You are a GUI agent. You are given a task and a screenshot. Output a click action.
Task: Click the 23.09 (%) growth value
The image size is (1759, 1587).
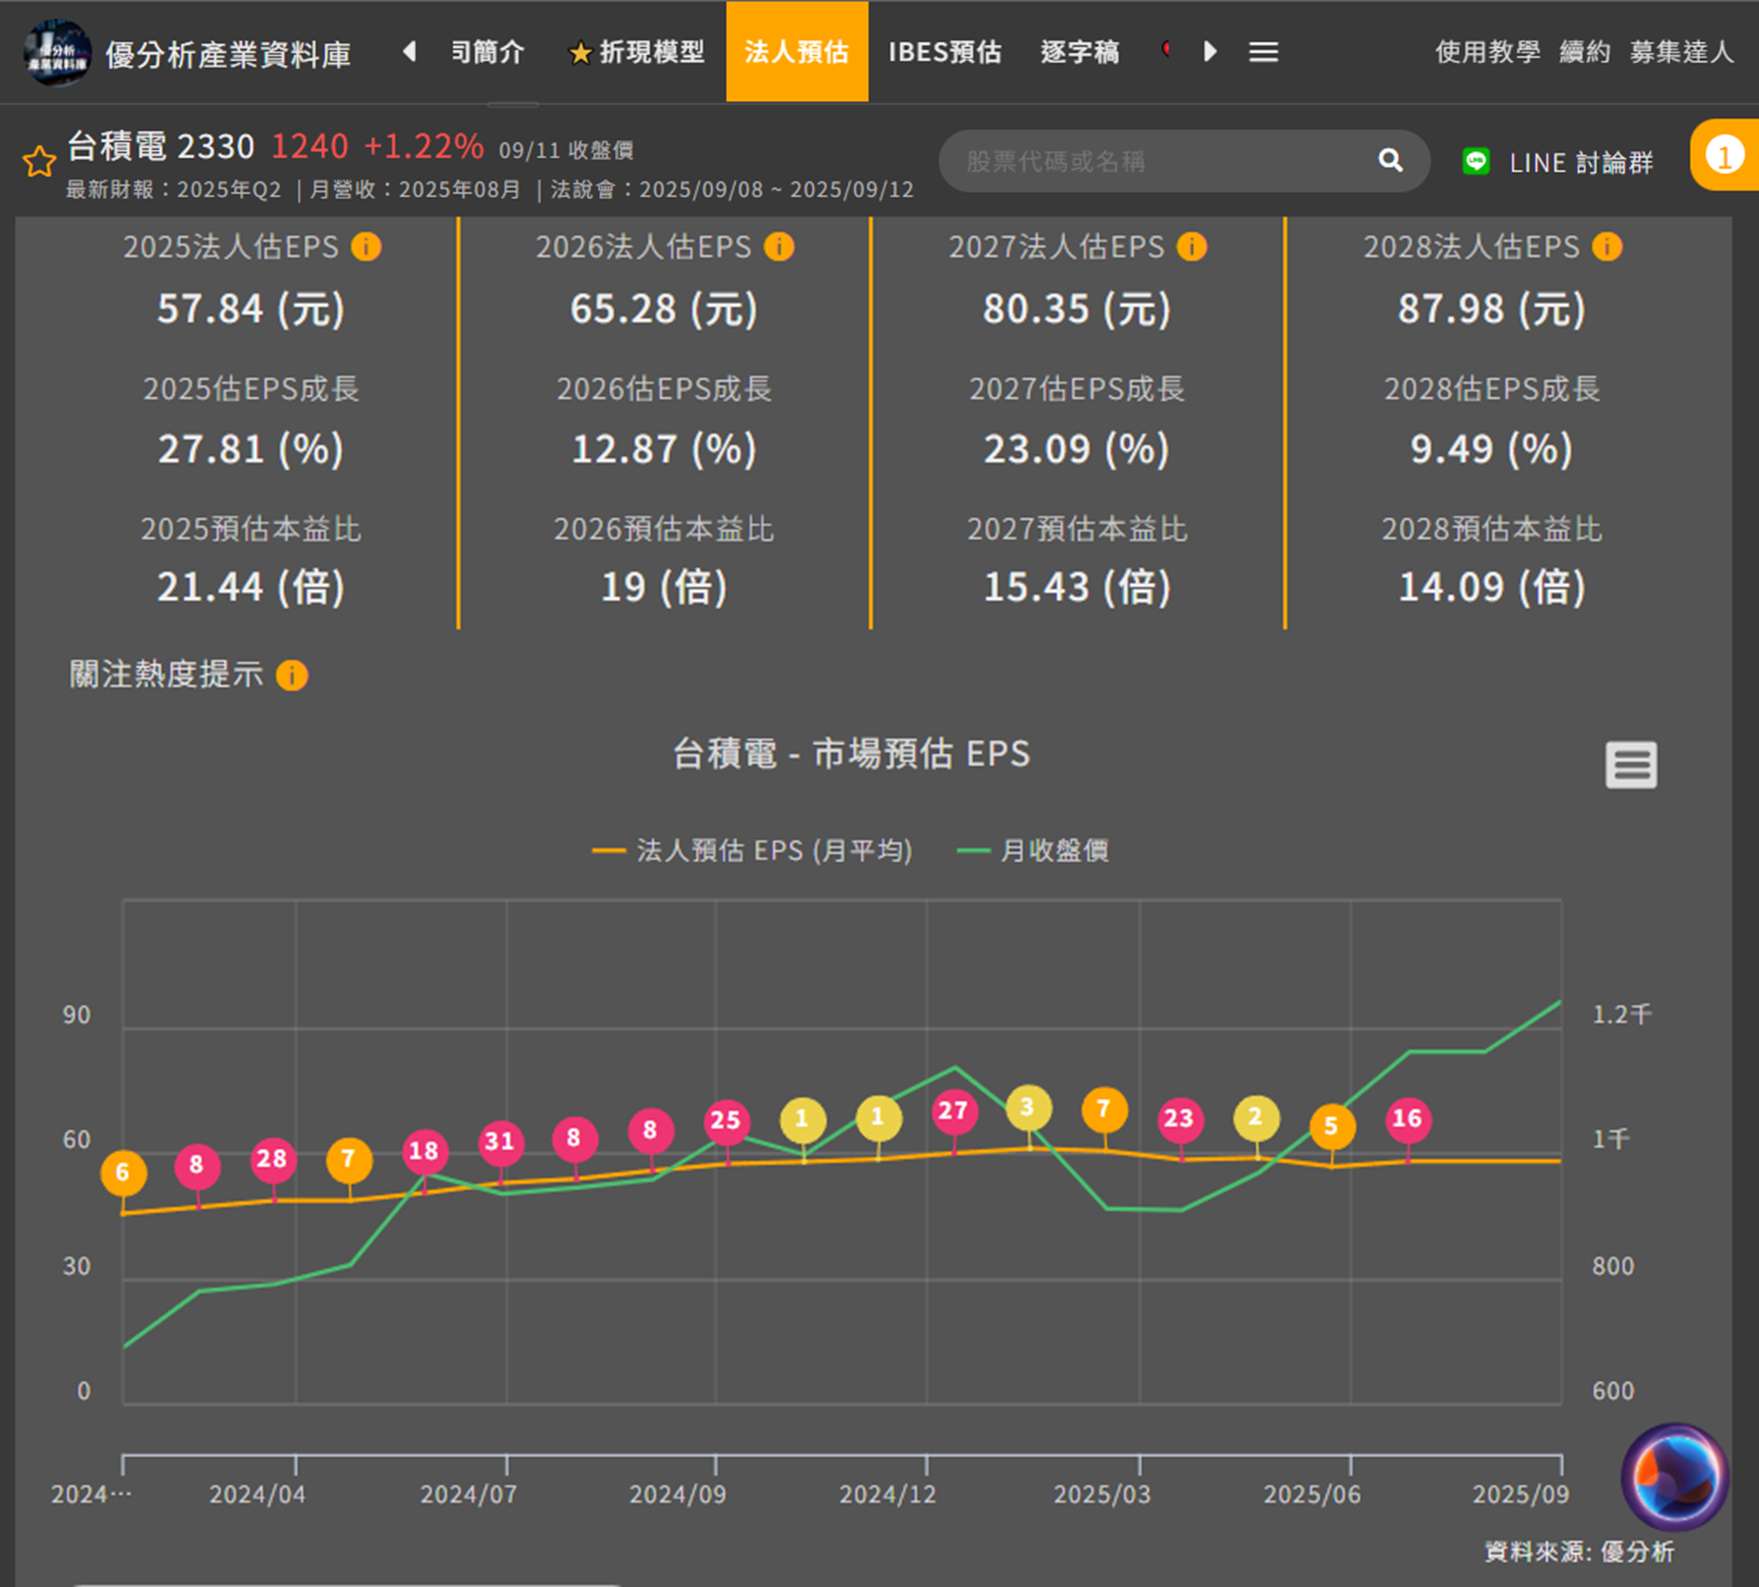point(1077,449)
